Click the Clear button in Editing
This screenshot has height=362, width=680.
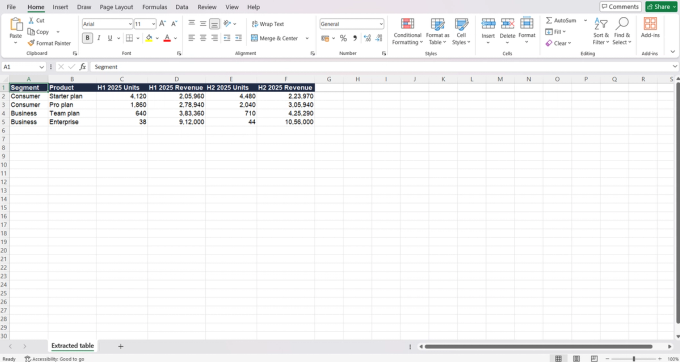(558, 43)
